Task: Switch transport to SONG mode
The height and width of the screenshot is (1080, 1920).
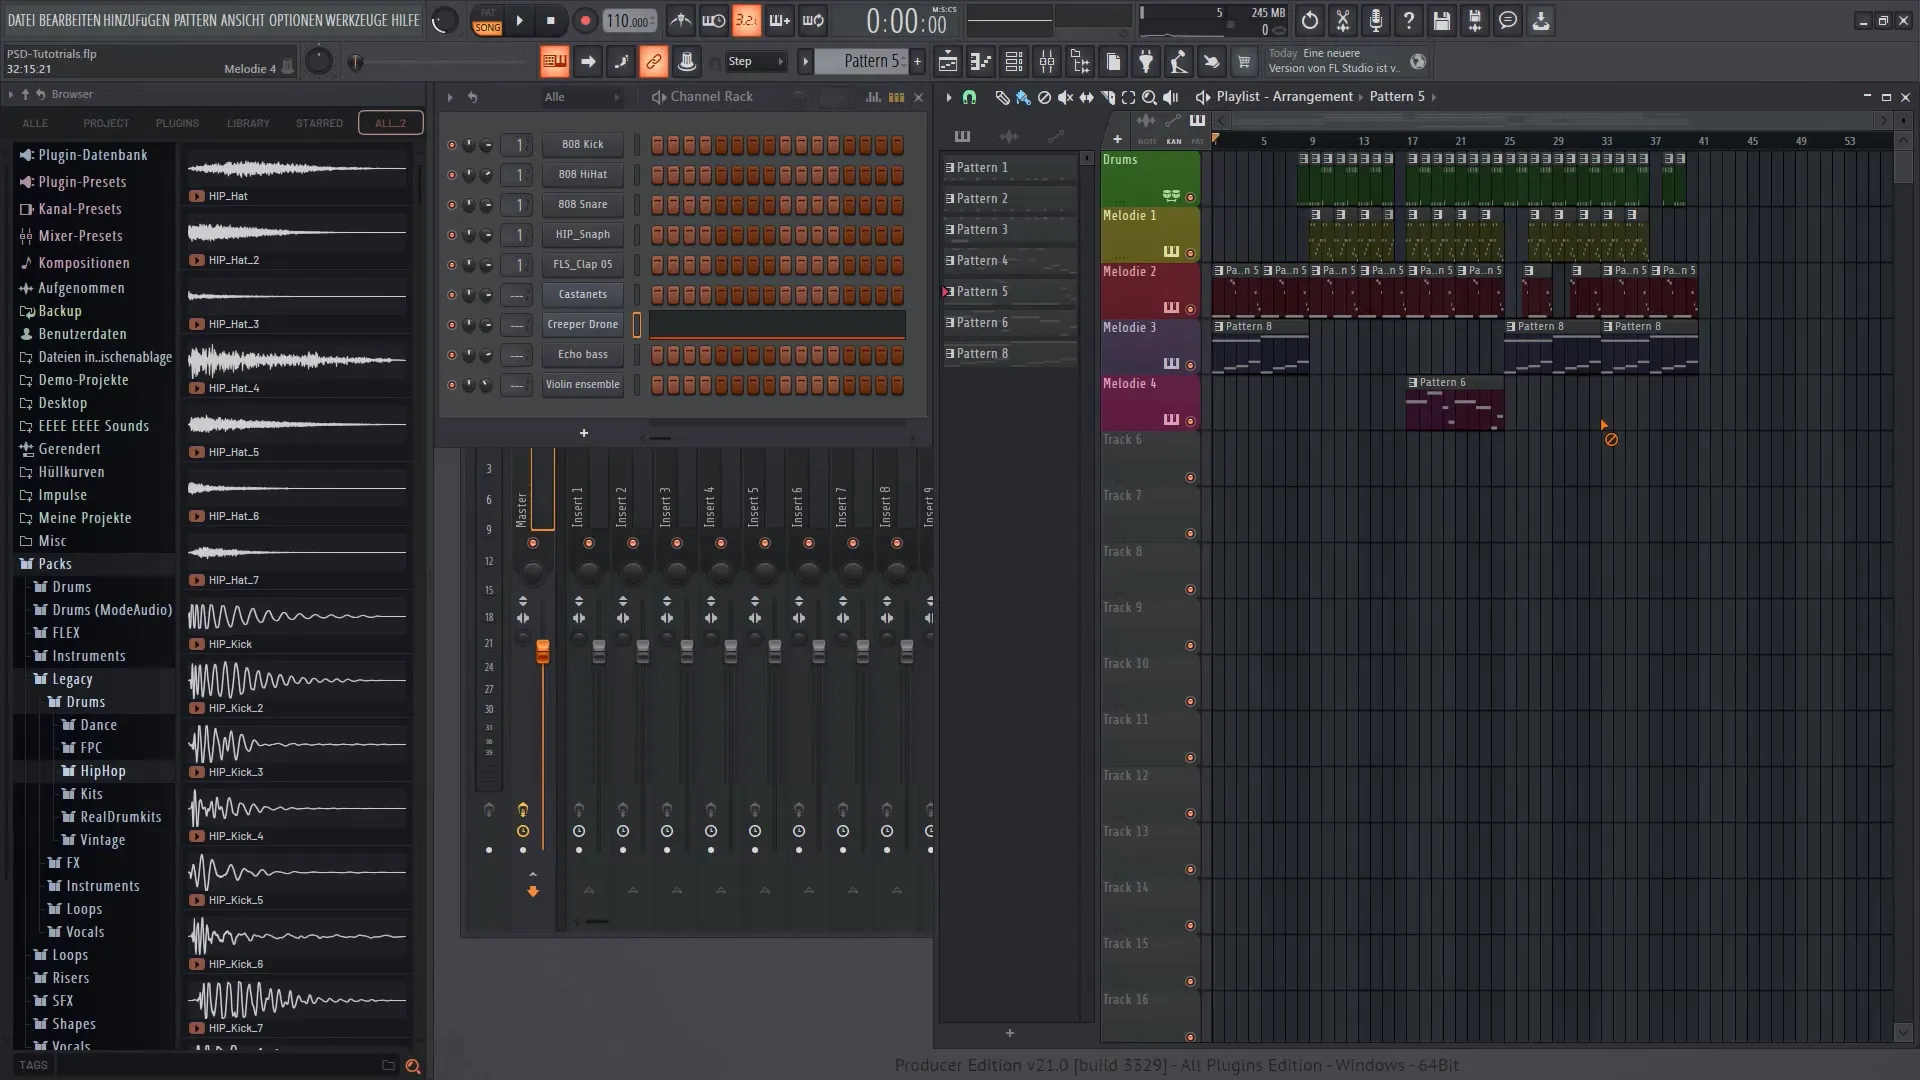Action: 487,27
